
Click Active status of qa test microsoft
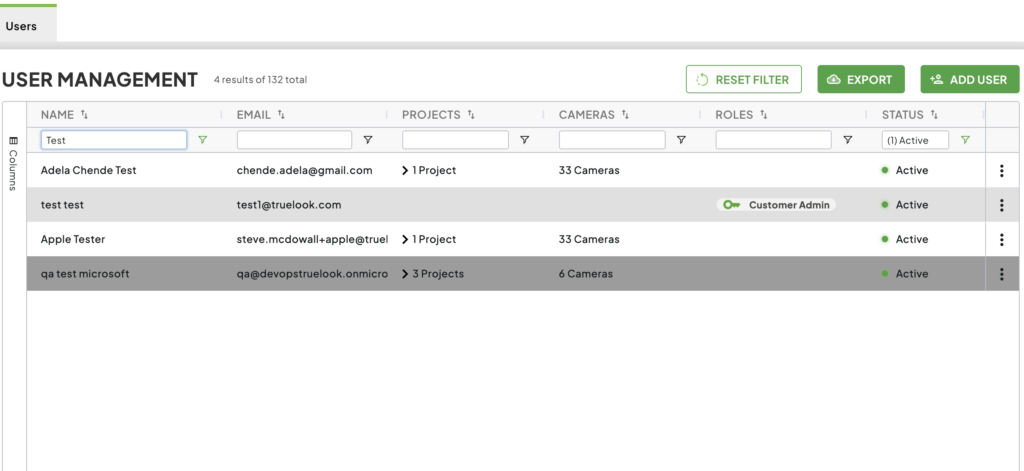(x=904, y=274)
